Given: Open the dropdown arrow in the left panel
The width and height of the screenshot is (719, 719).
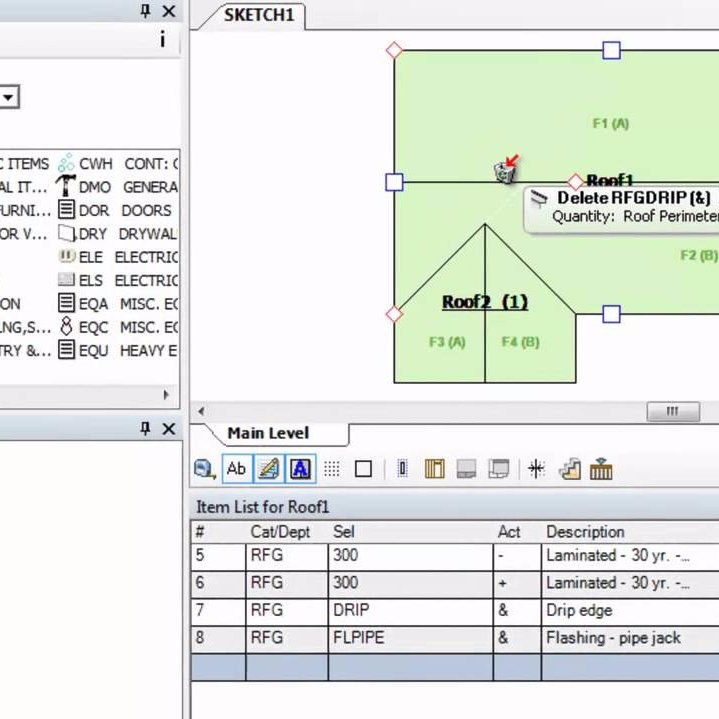Looking at the screenshot, I should point(9,97).
